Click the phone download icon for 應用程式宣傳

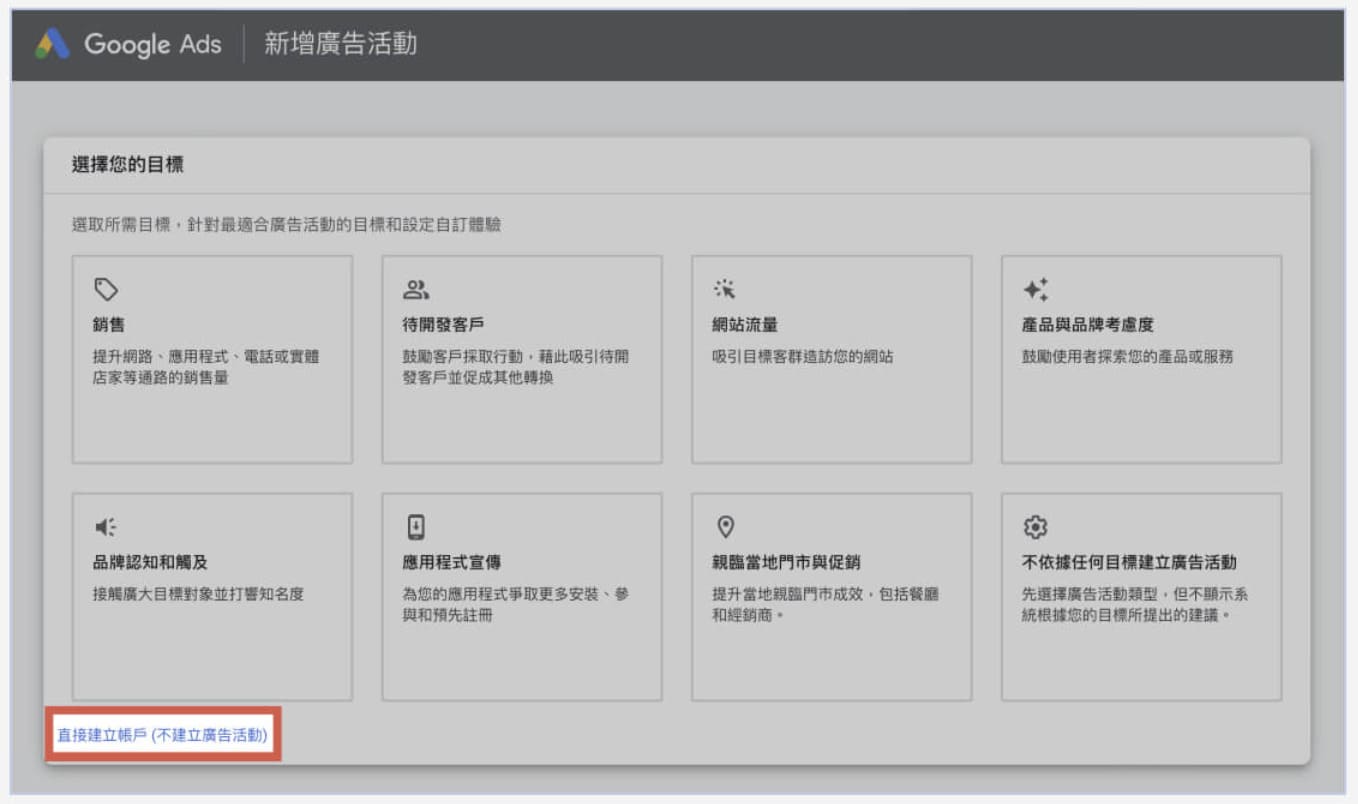pos(416,527)
